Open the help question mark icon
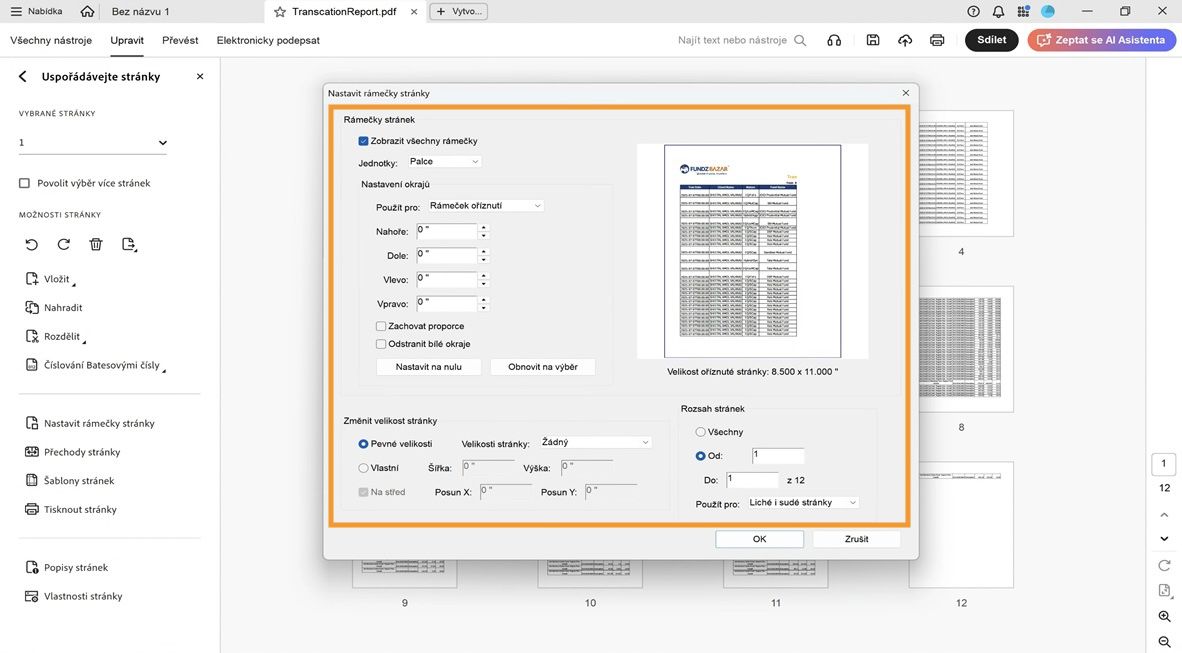1182x653 pixels. click(x=973, y=11)
